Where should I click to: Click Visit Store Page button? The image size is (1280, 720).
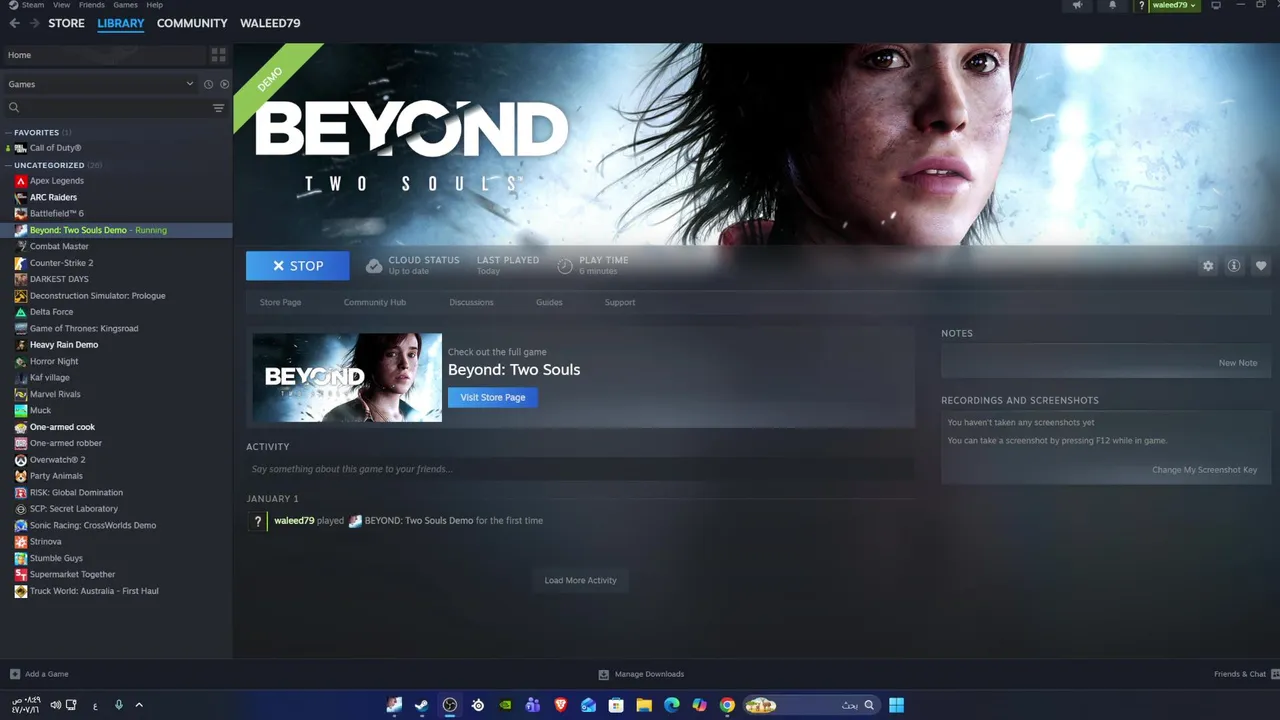493,397
